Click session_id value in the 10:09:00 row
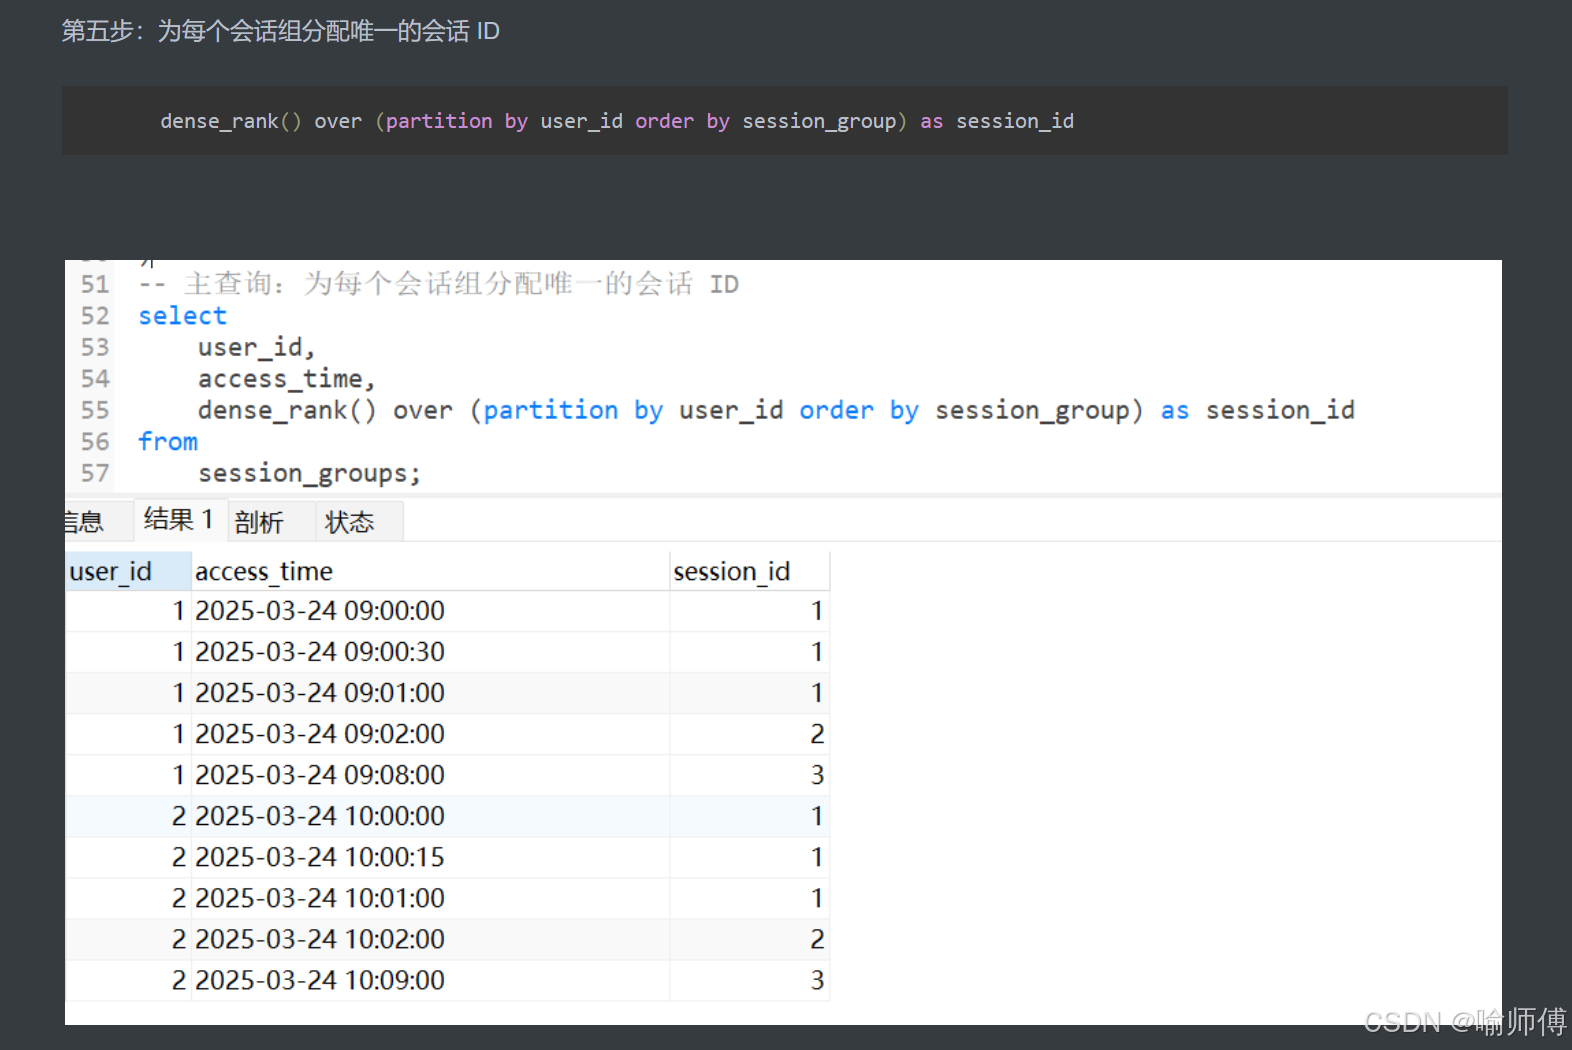 749,980
